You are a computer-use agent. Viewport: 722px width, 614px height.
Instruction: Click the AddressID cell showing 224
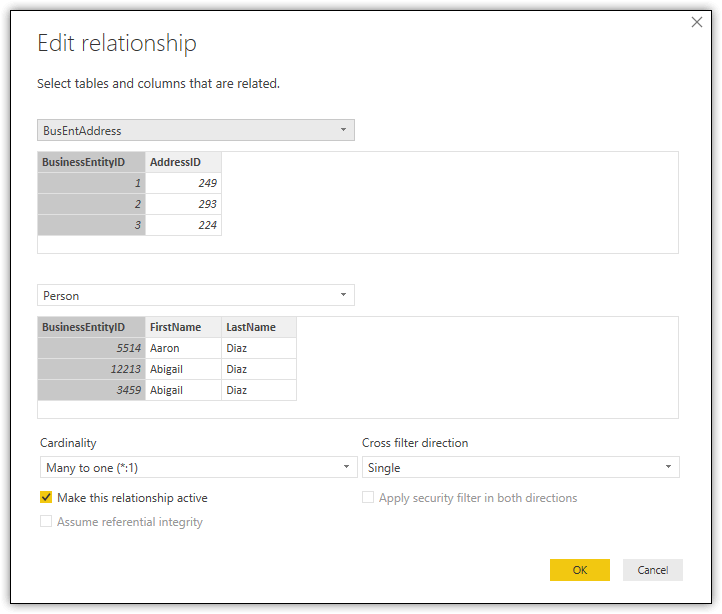[183, 225]
